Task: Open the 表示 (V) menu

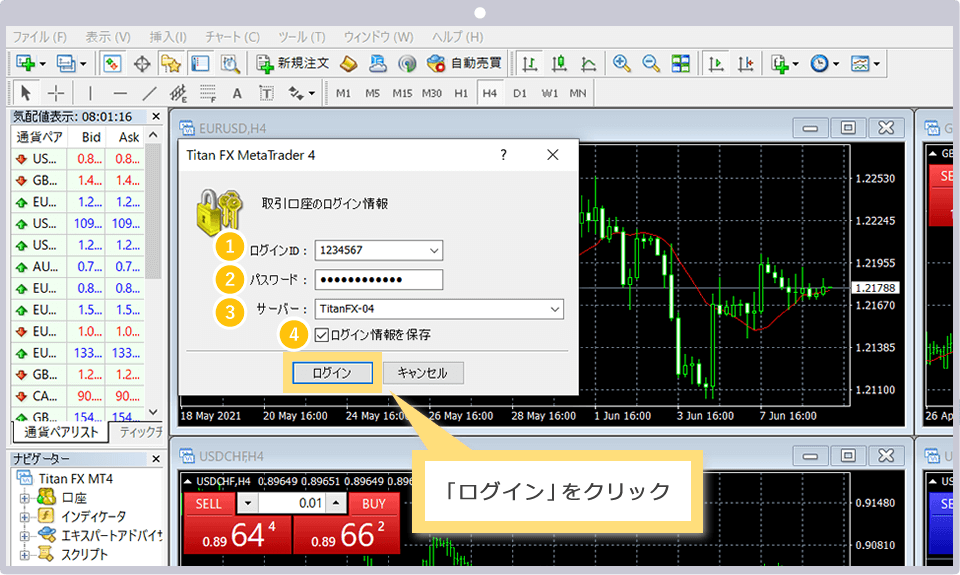Action: point(108,37)
